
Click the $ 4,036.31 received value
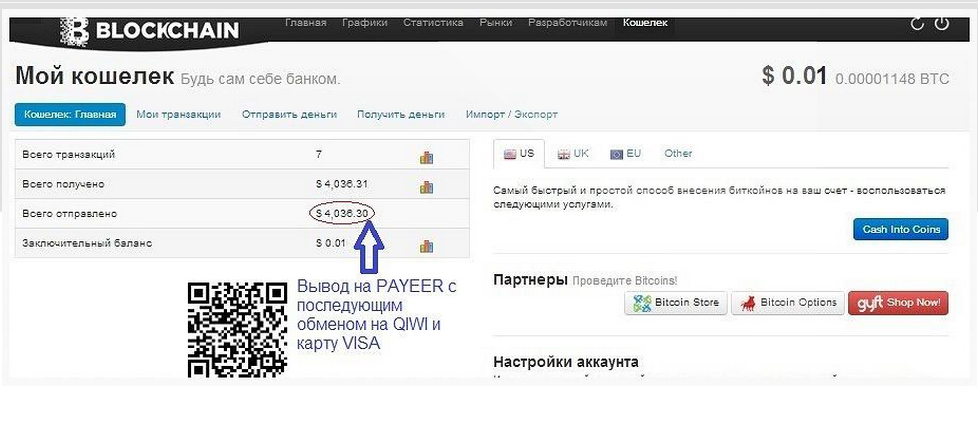coord(342,184)
